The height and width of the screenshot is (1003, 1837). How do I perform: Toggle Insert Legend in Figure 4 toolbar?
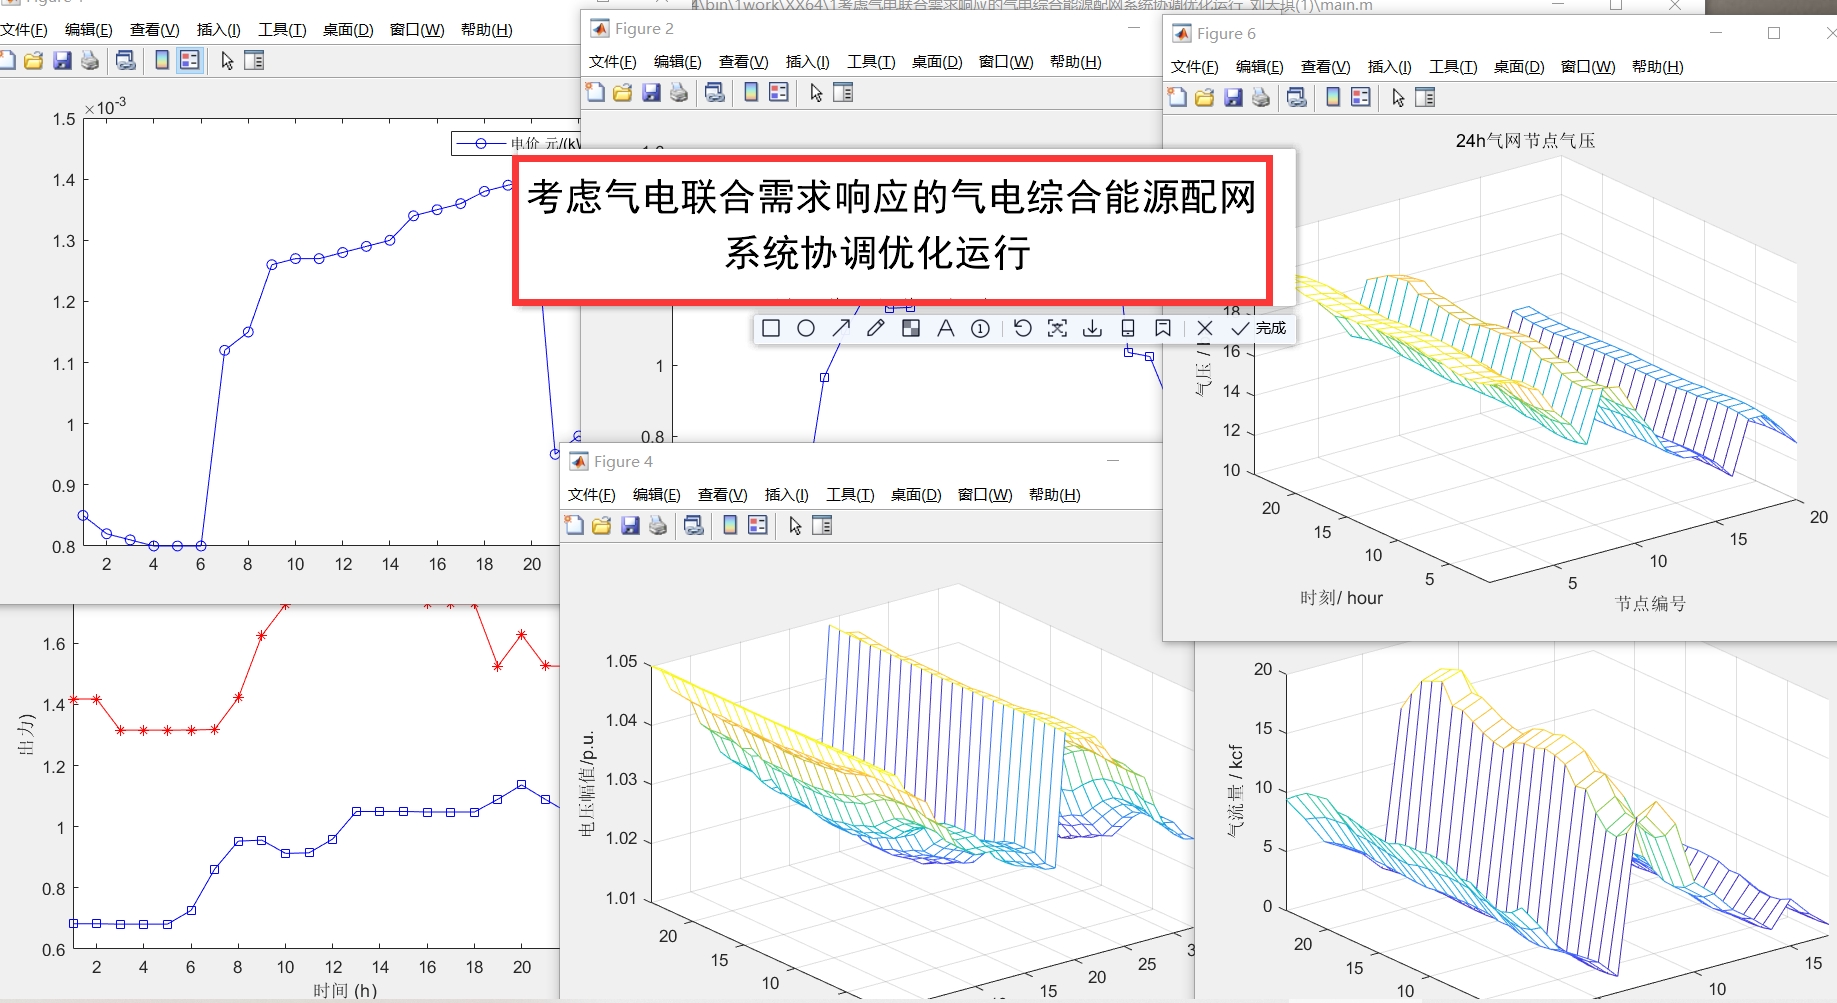tap(758, 526)
